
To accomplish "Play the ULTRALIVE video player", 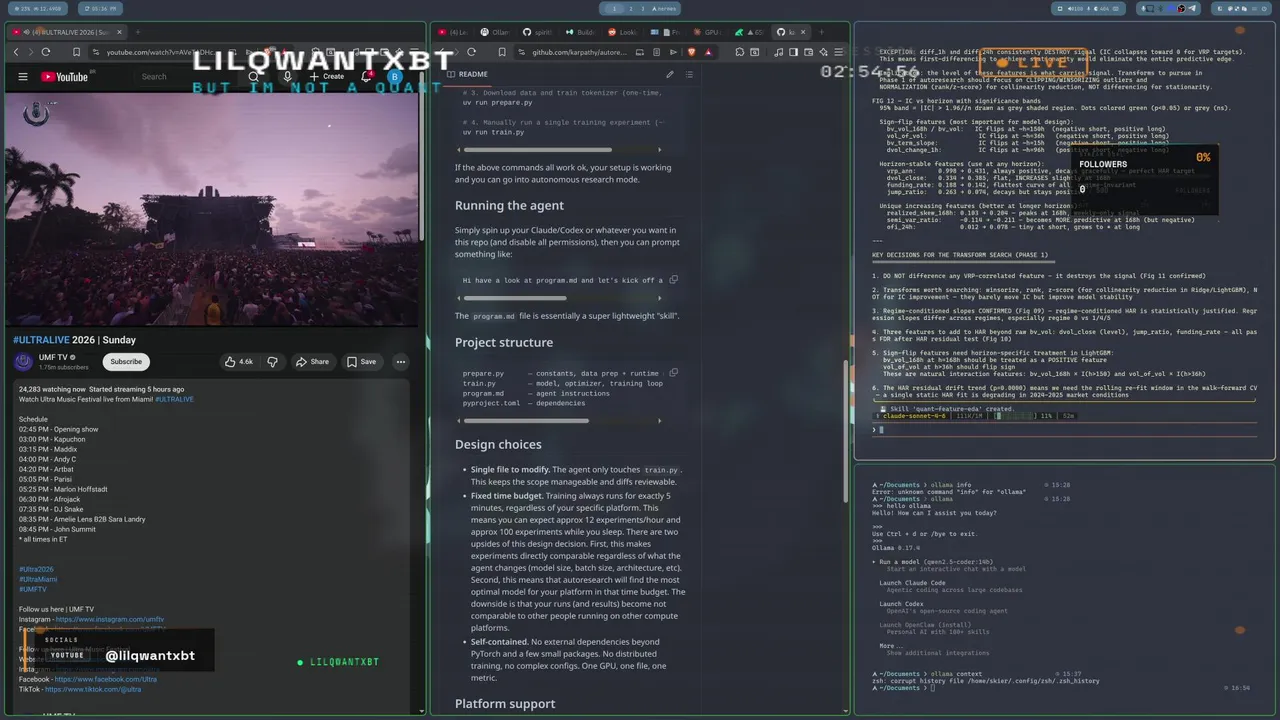I will [x=213, y=210].
